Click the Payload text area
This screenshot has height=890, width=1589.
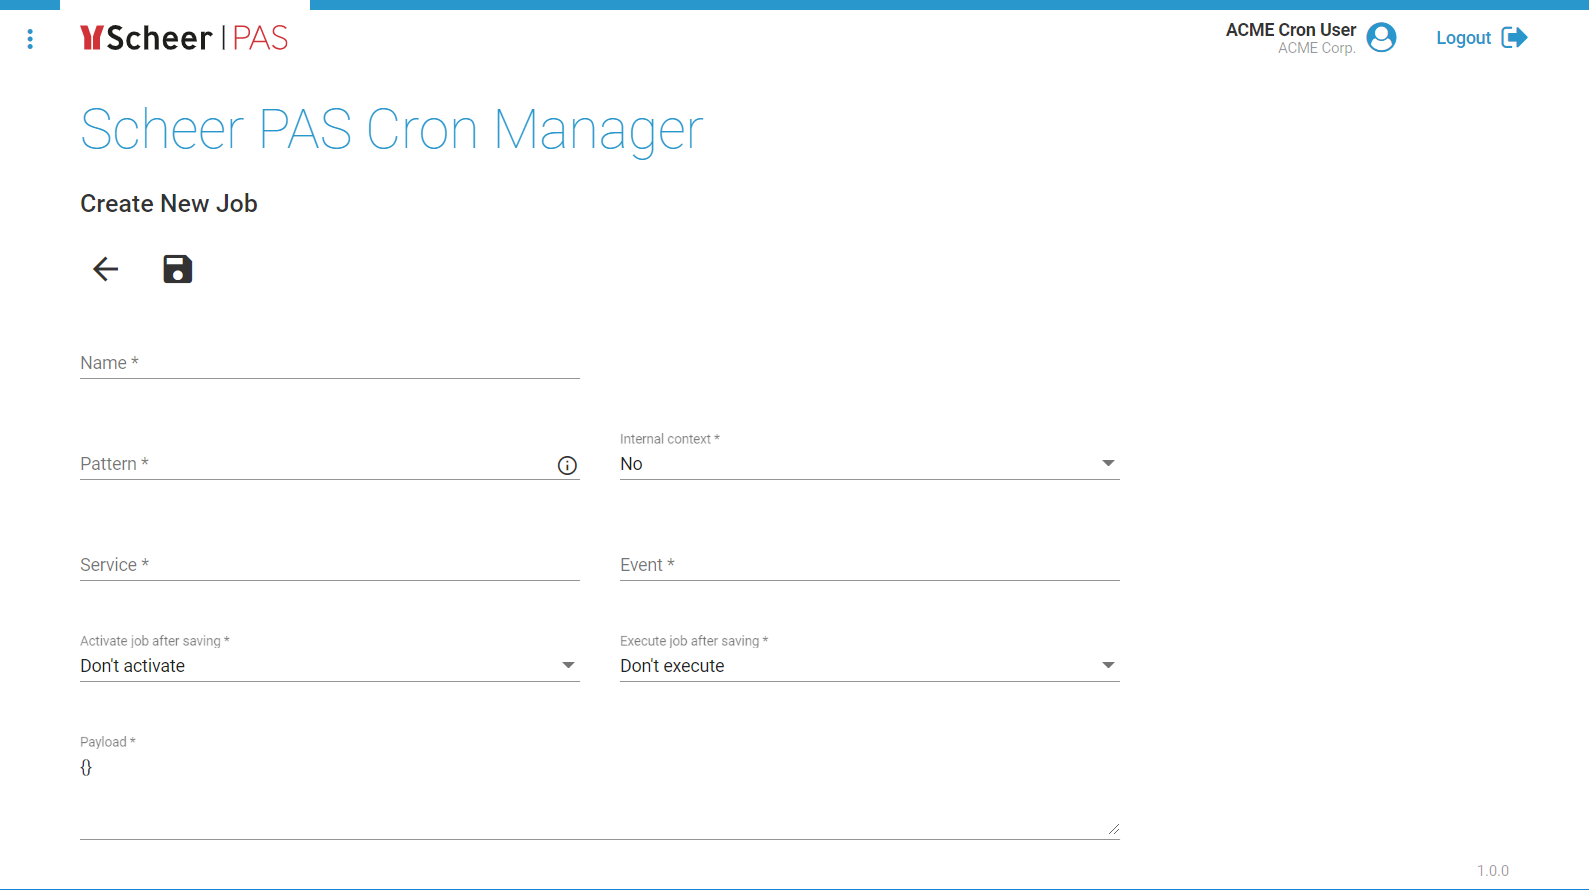tap(600, 797)
